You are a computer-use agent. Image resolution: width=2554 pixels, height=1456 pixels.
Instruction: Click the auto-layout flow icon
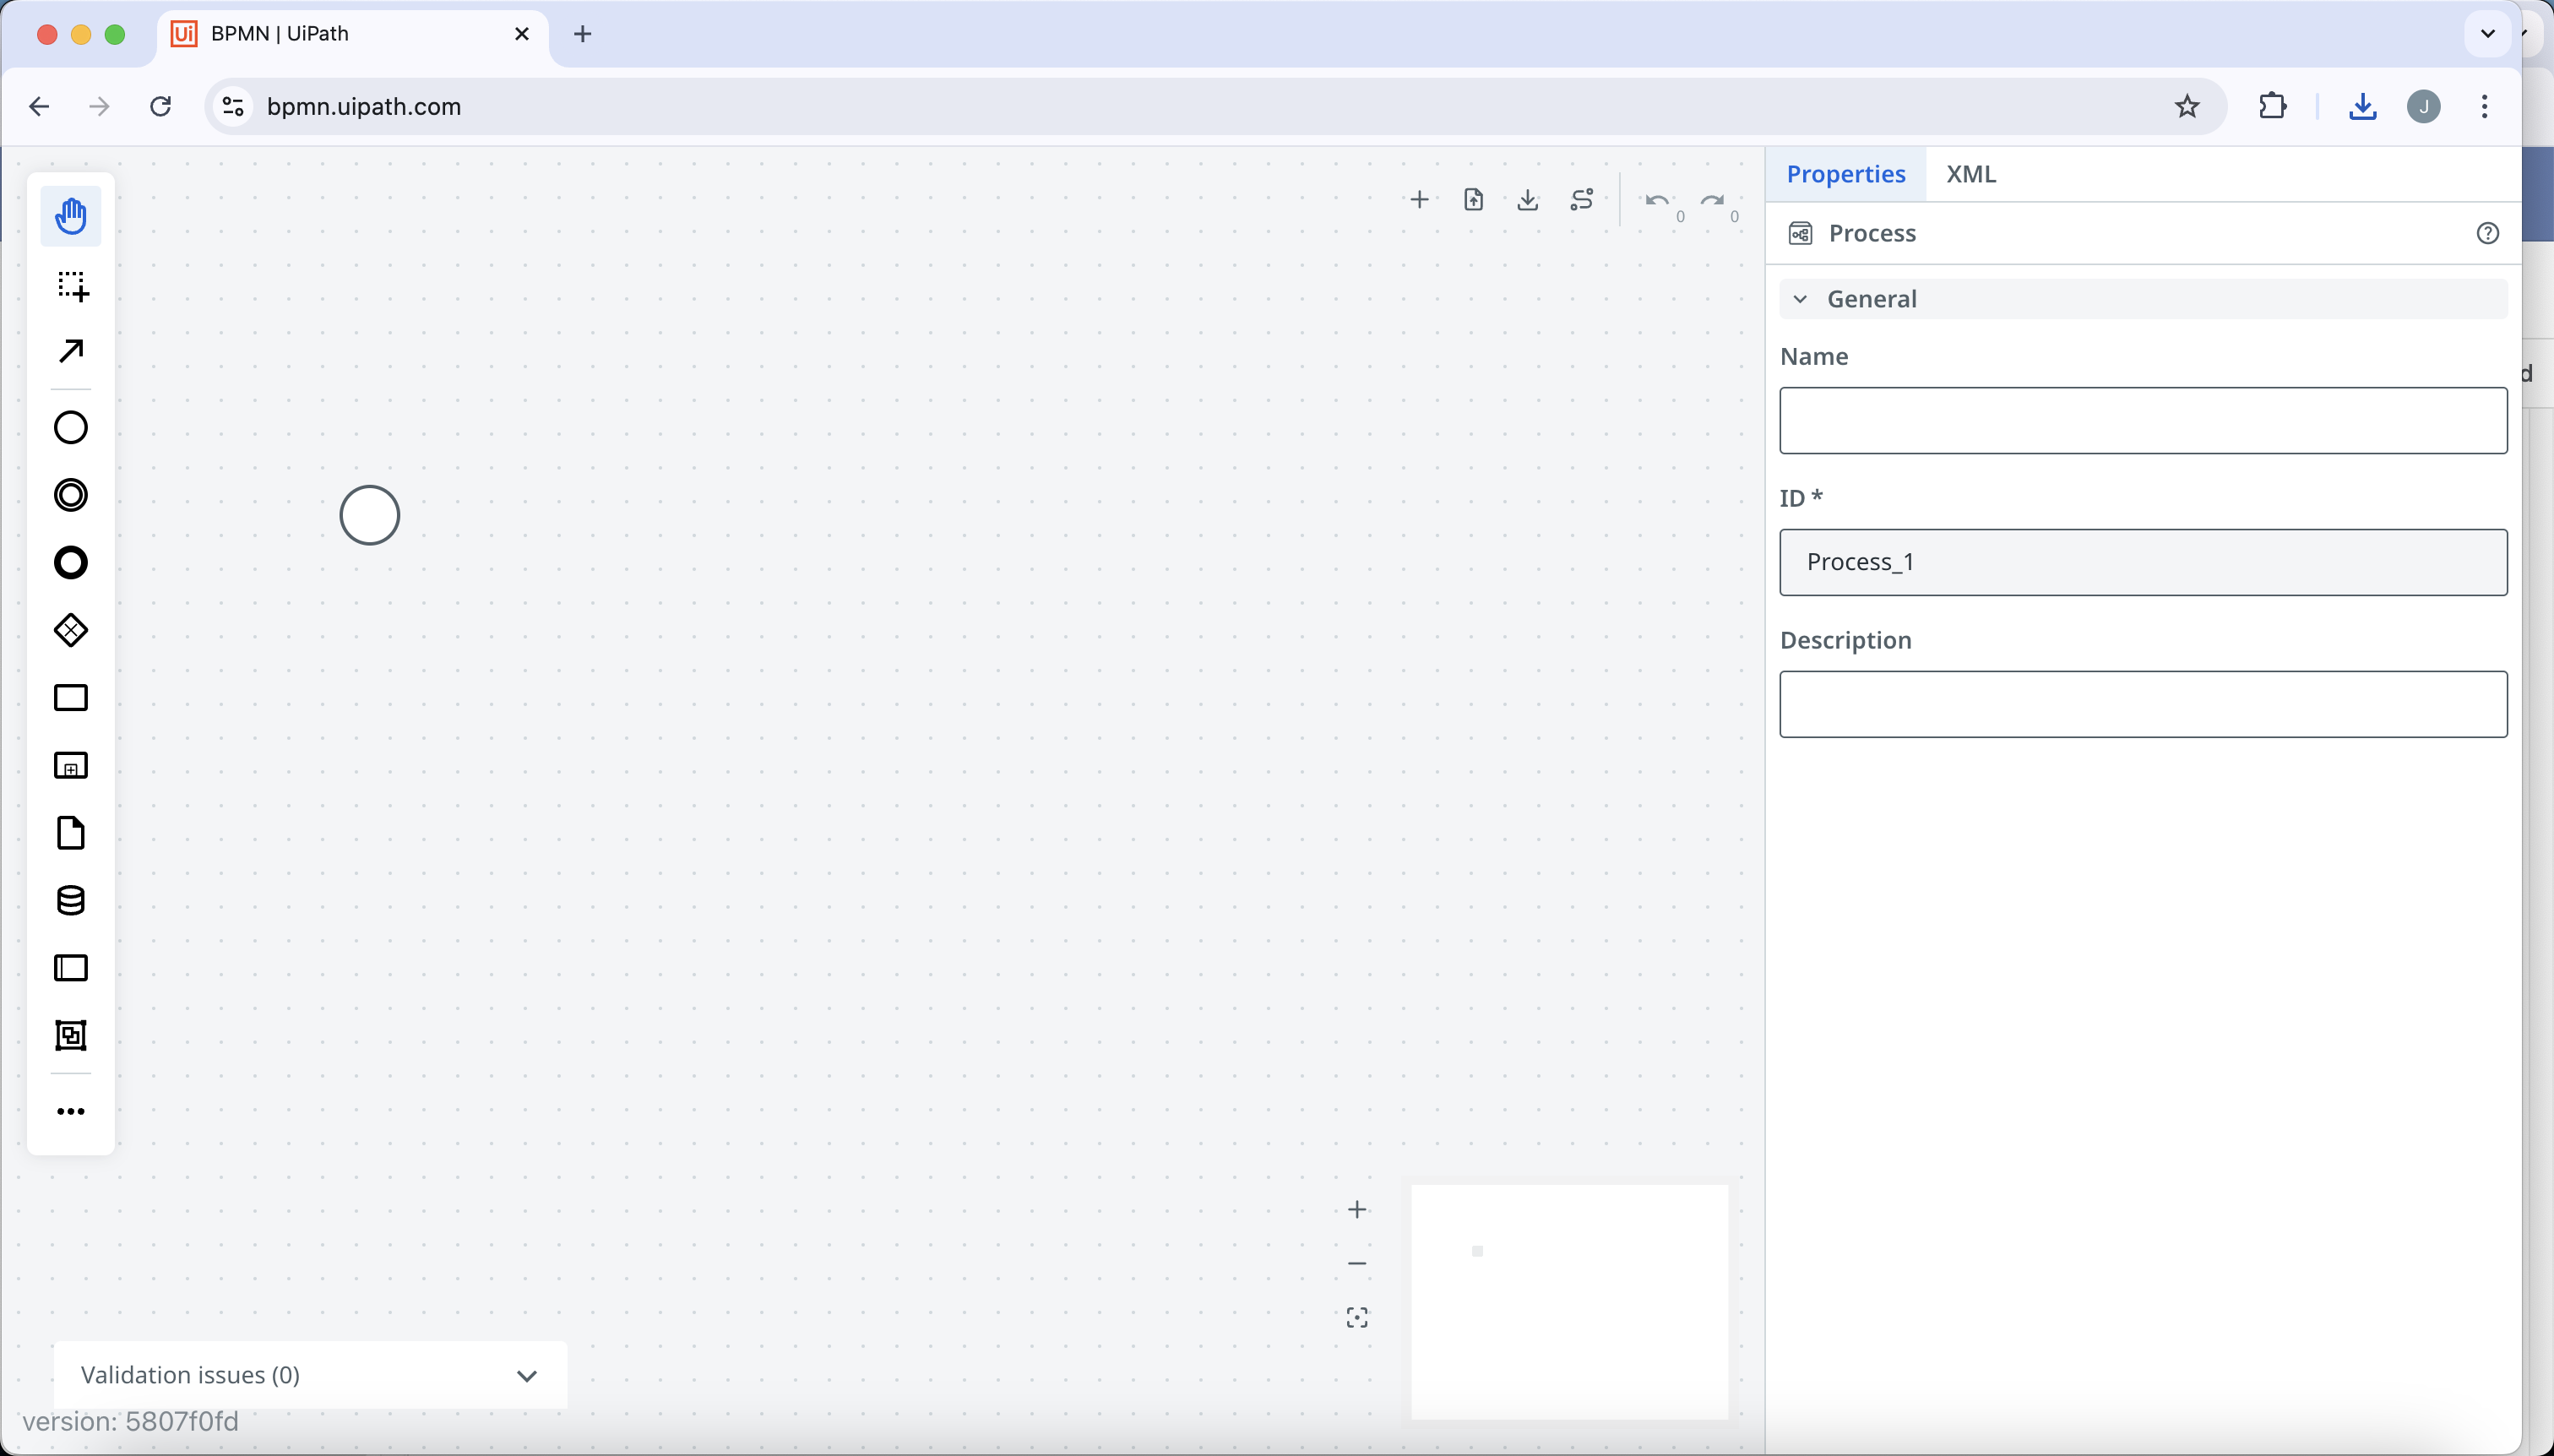(x=1582, y=200)
